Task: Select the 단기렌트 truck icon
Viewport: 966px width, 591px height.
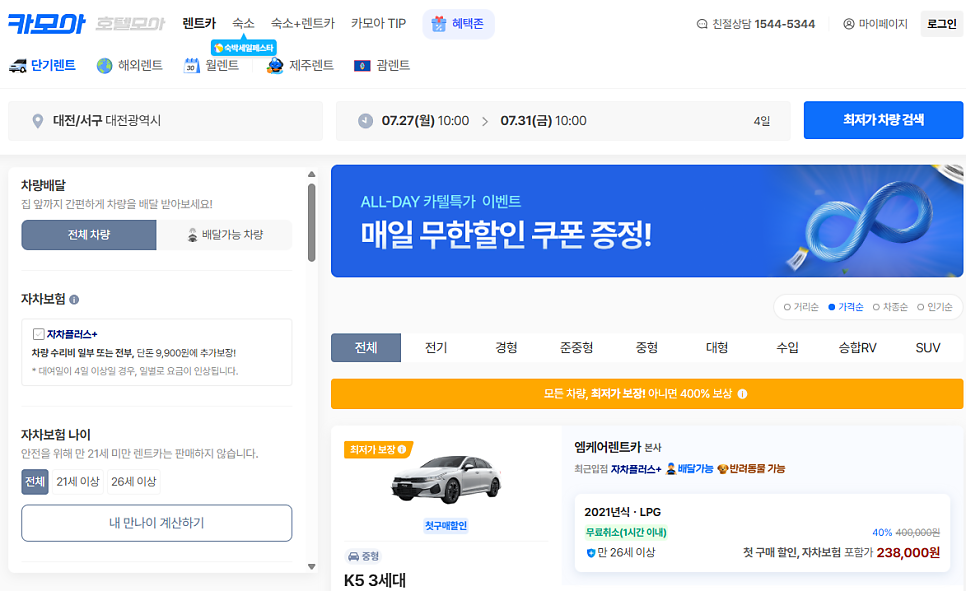Action: pos(18,66)
